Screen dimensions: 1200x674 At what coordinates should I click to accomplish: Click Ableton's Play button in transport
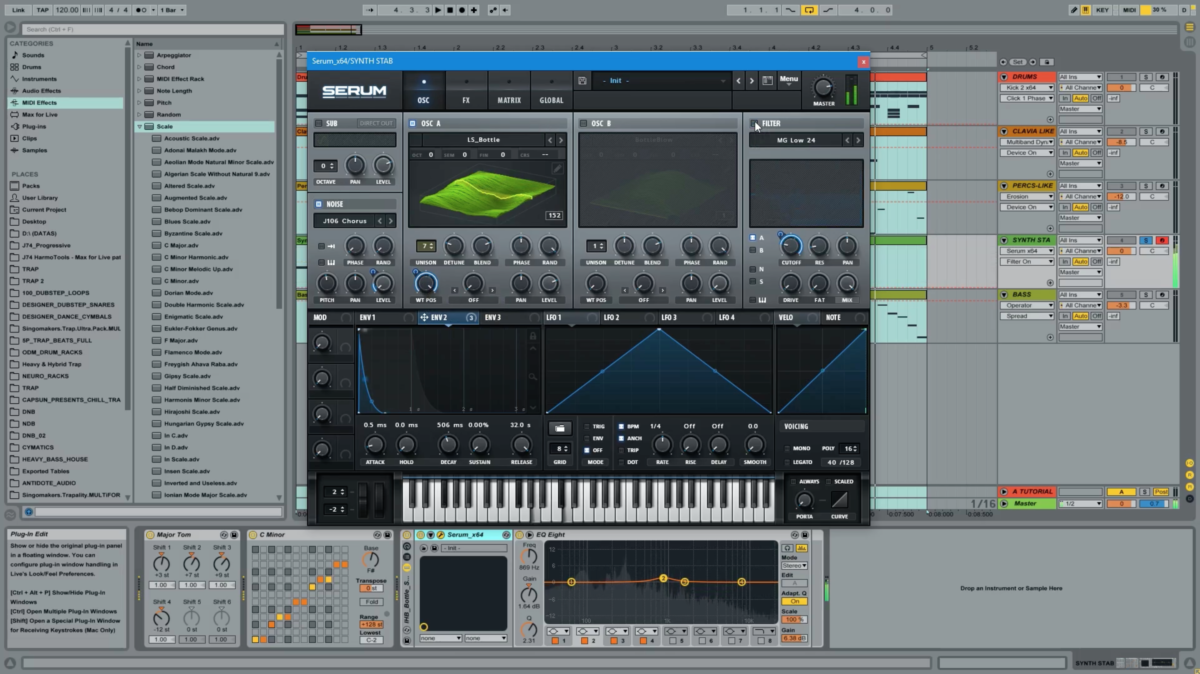point(439,10)
